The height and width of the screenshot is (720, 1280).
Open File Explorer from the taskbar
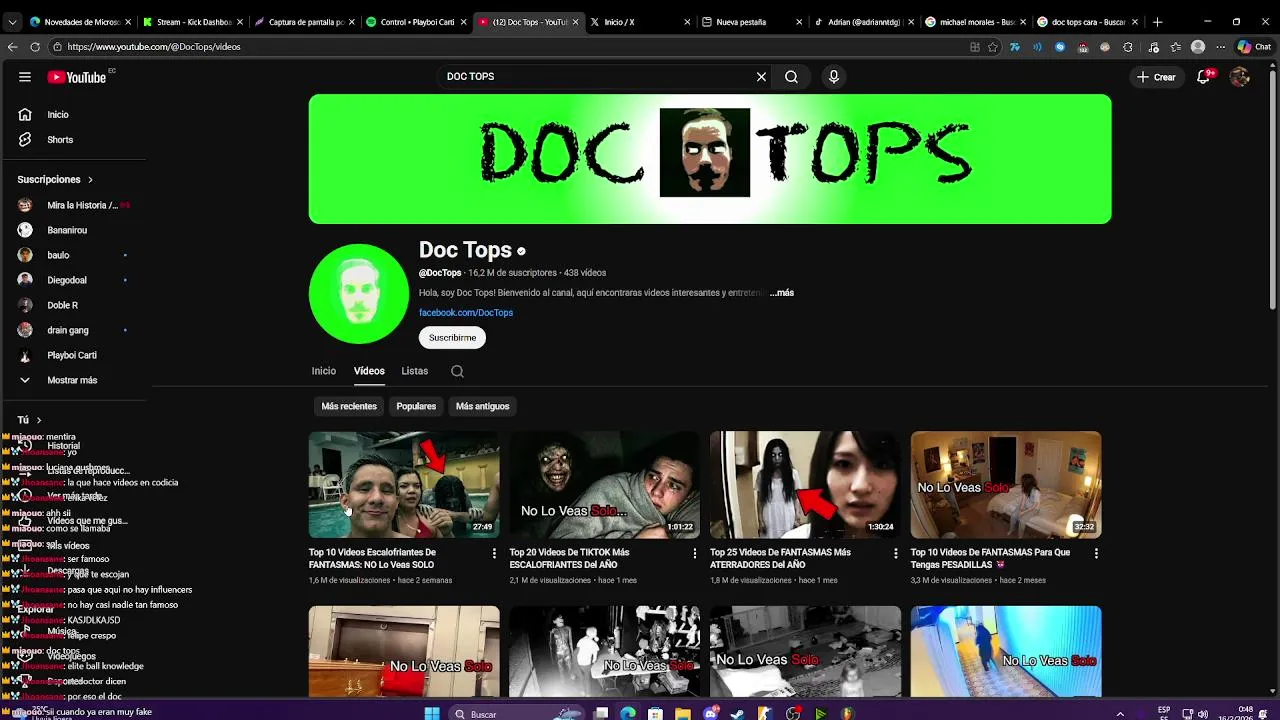(x=682, y=714)
